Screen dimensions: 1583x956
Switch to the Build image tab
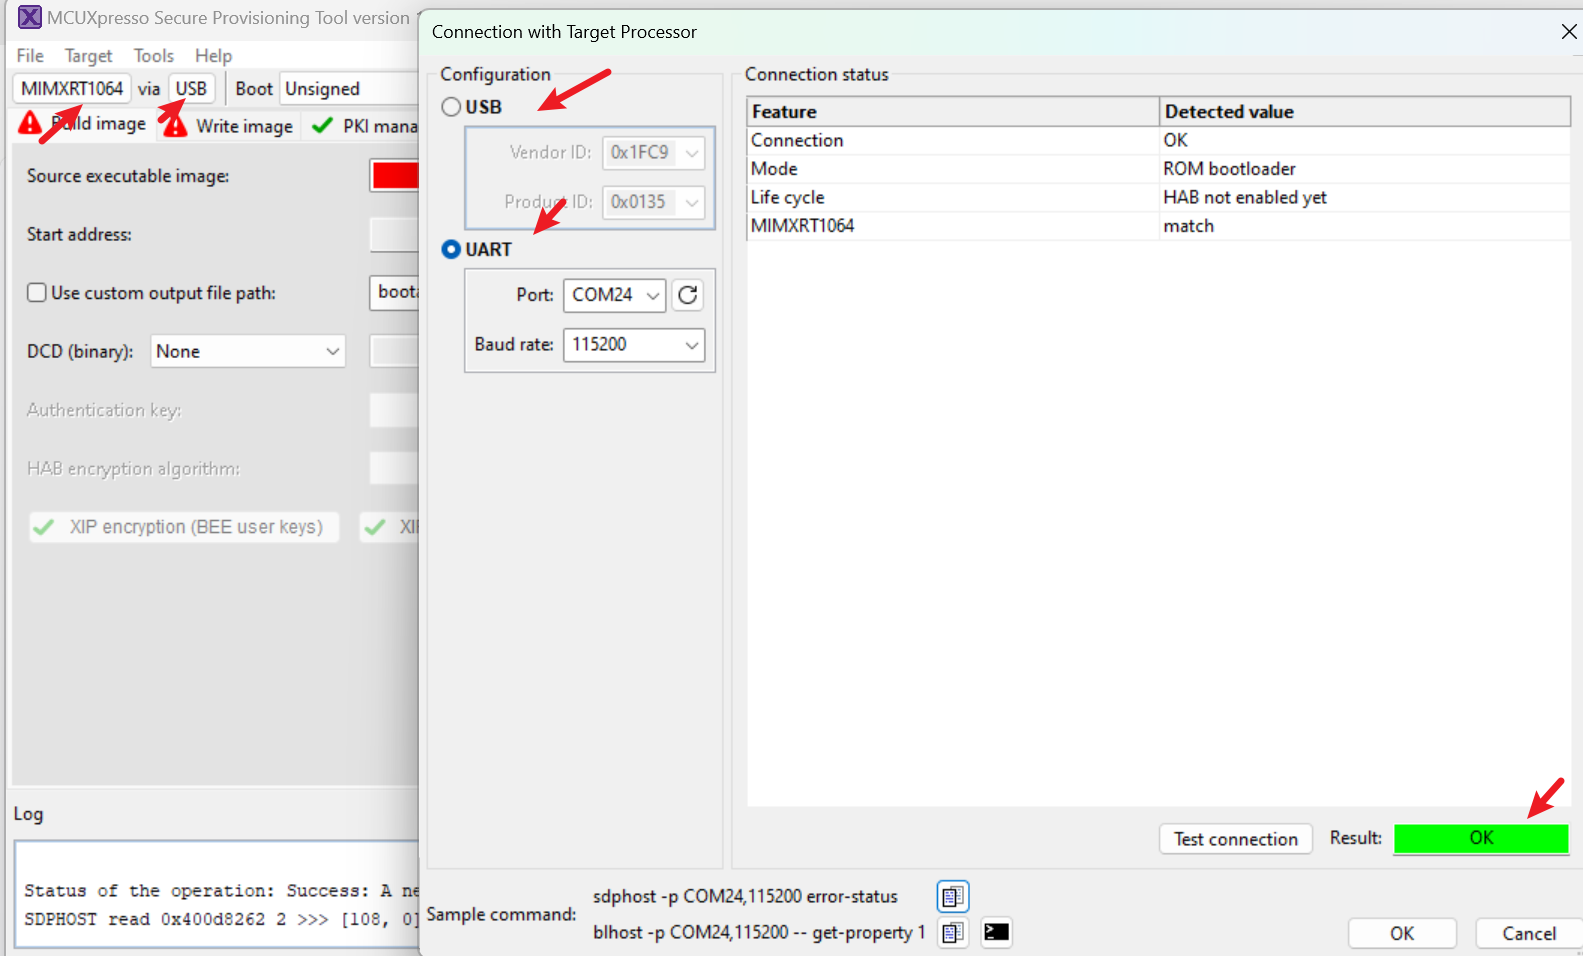coord(84,124)
